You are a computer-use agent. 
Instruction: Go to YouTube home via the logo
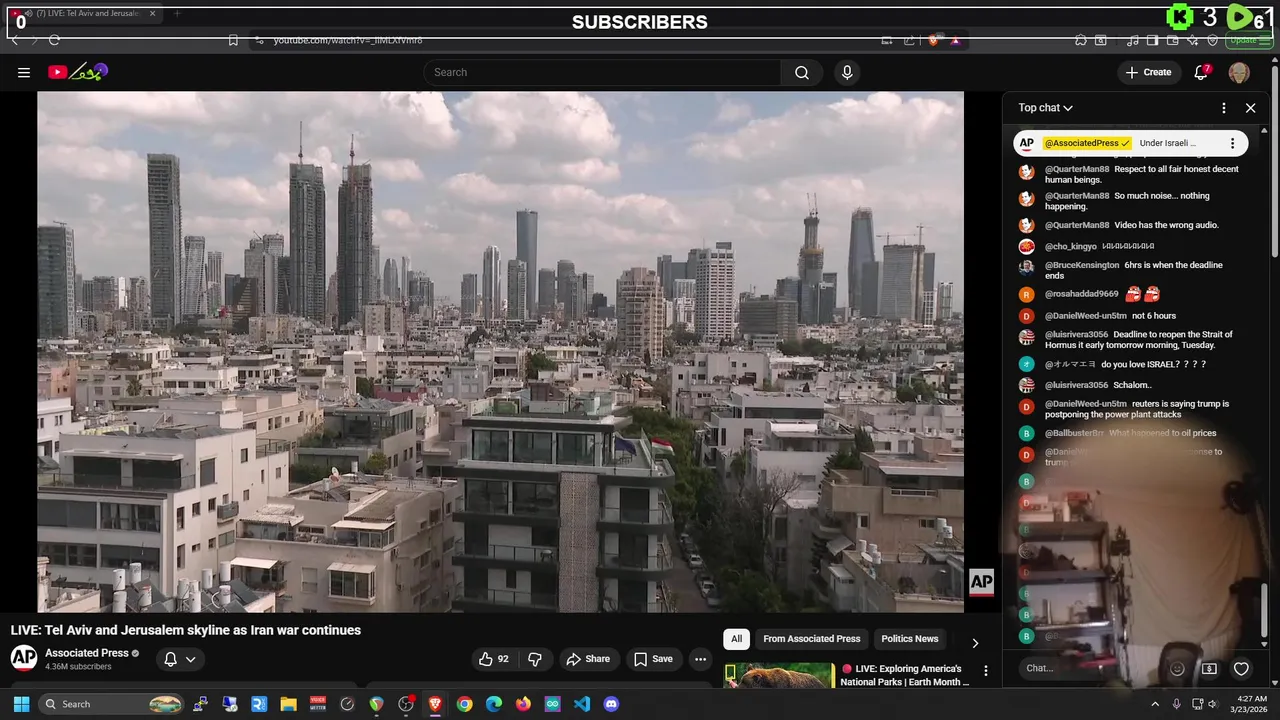[x=77, y=72]
